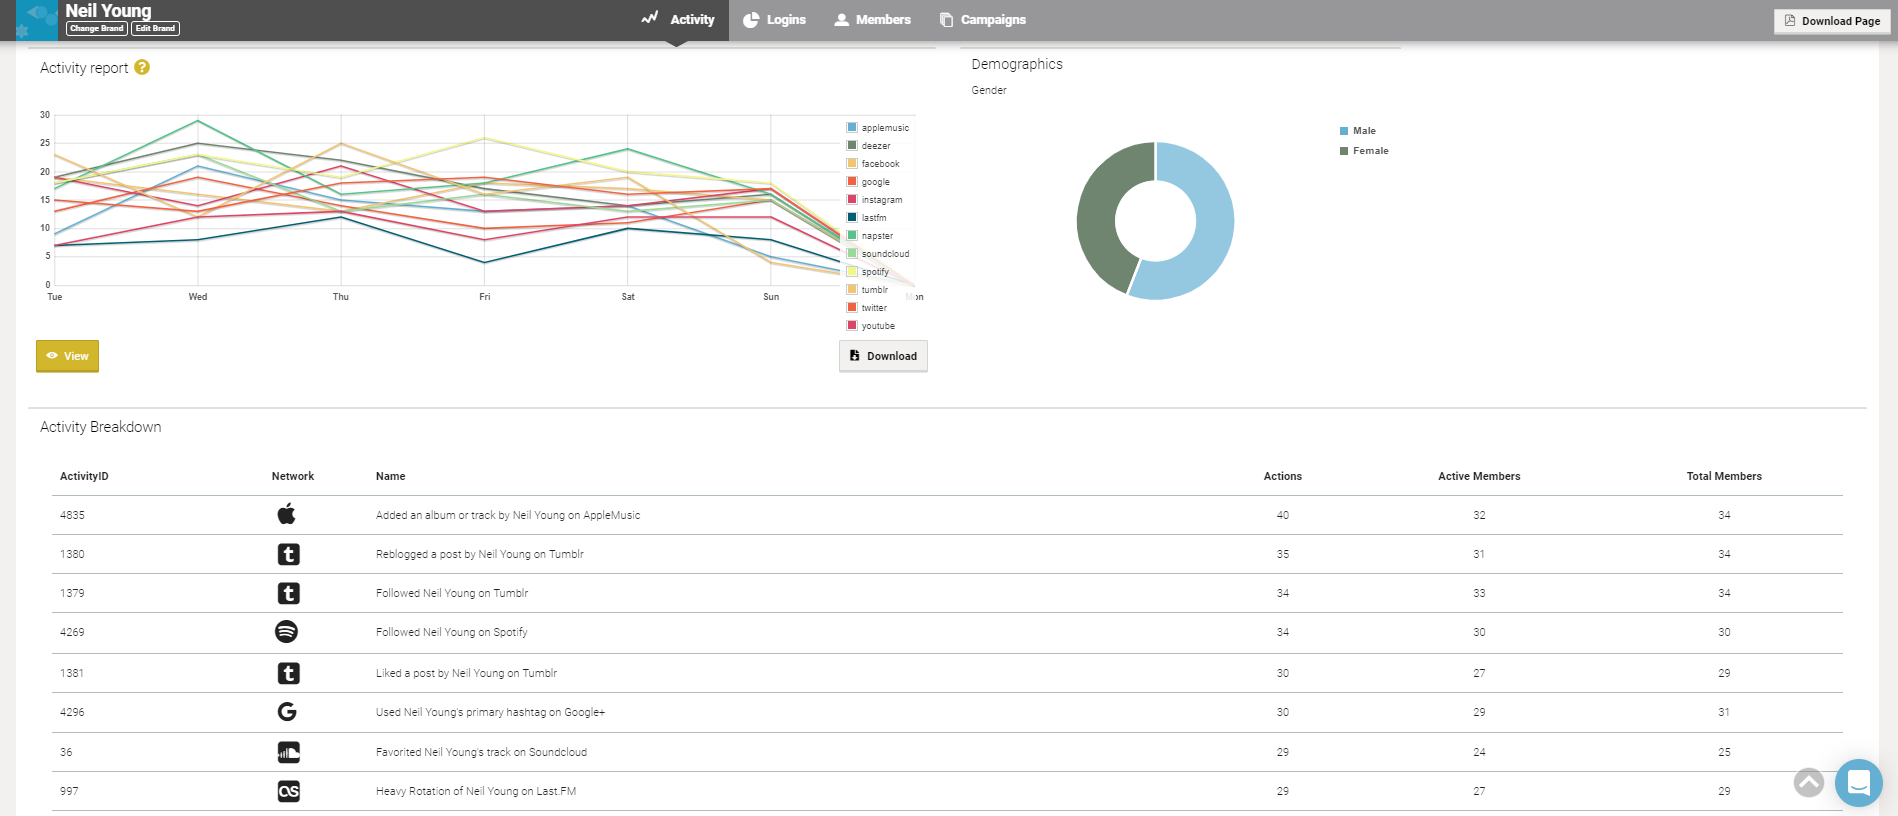Switch to the Logins tab
Screen dimensions: 1898x816
click(x=774, y=20)
